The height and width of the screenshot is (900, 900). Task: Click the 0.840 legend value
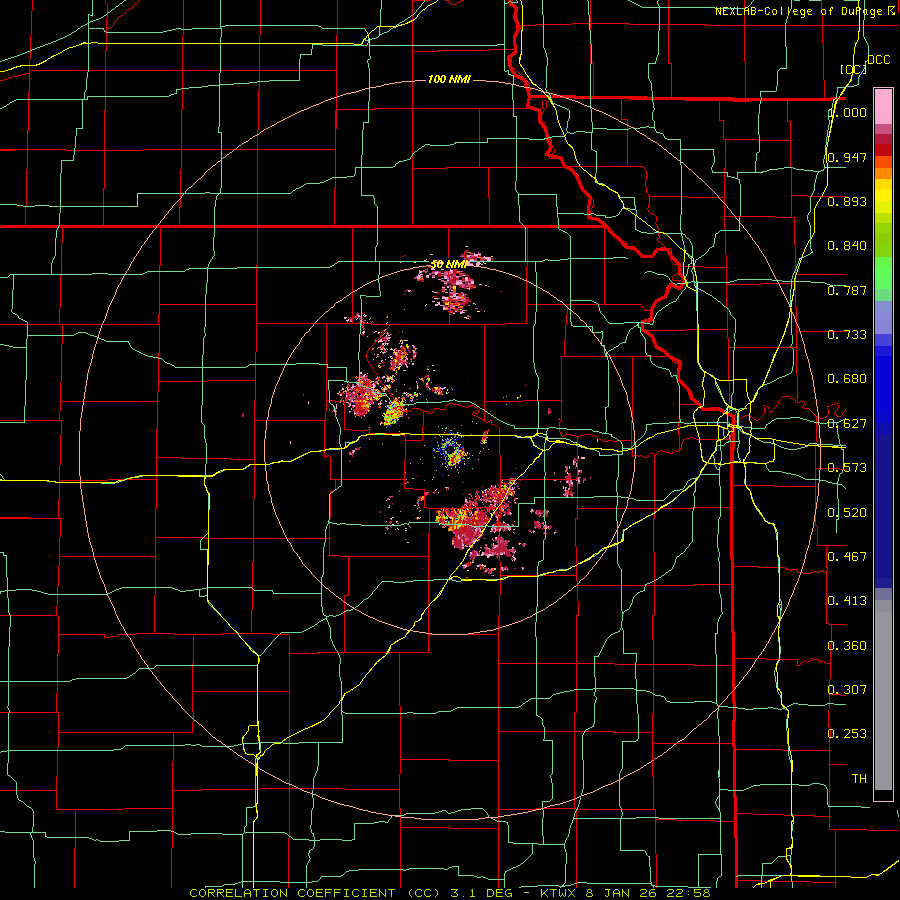(x=847, y=246)
